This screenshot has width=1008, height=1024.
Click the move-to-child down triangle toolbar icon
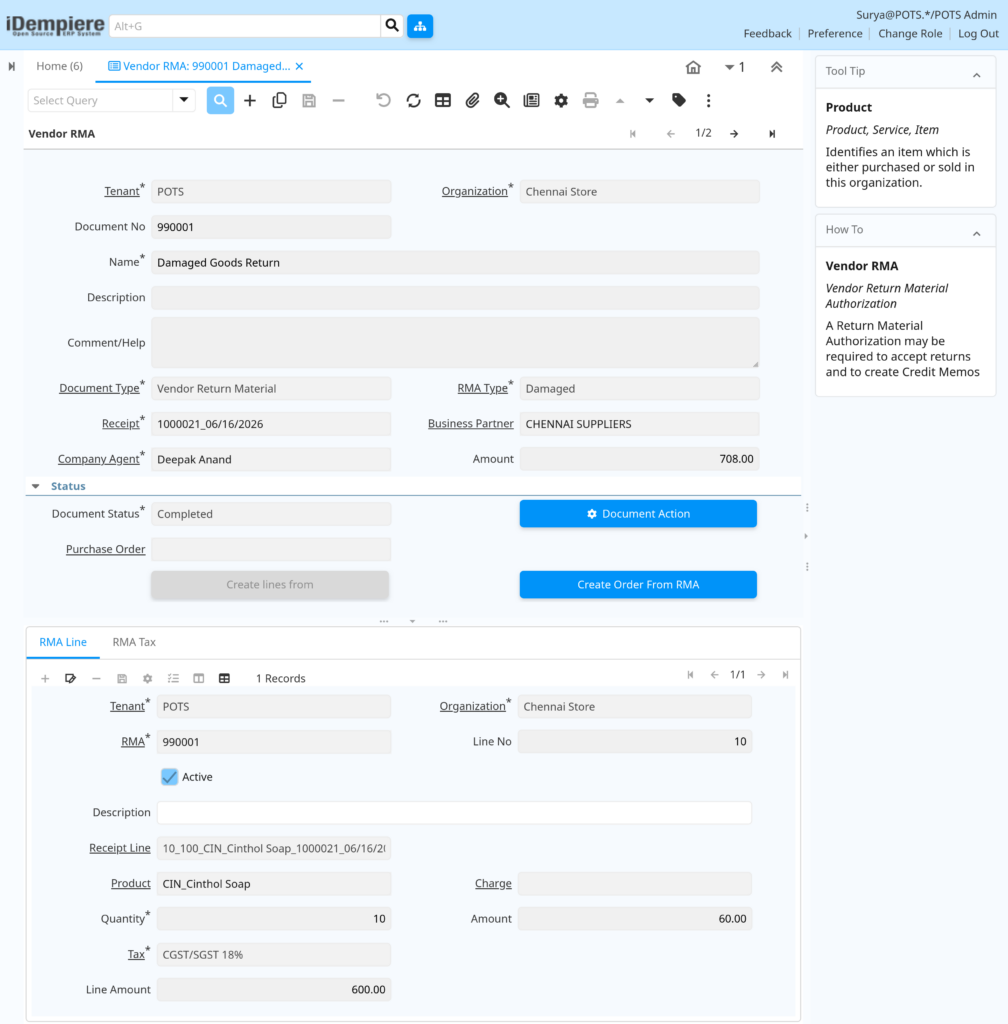(x=649, y=101)
